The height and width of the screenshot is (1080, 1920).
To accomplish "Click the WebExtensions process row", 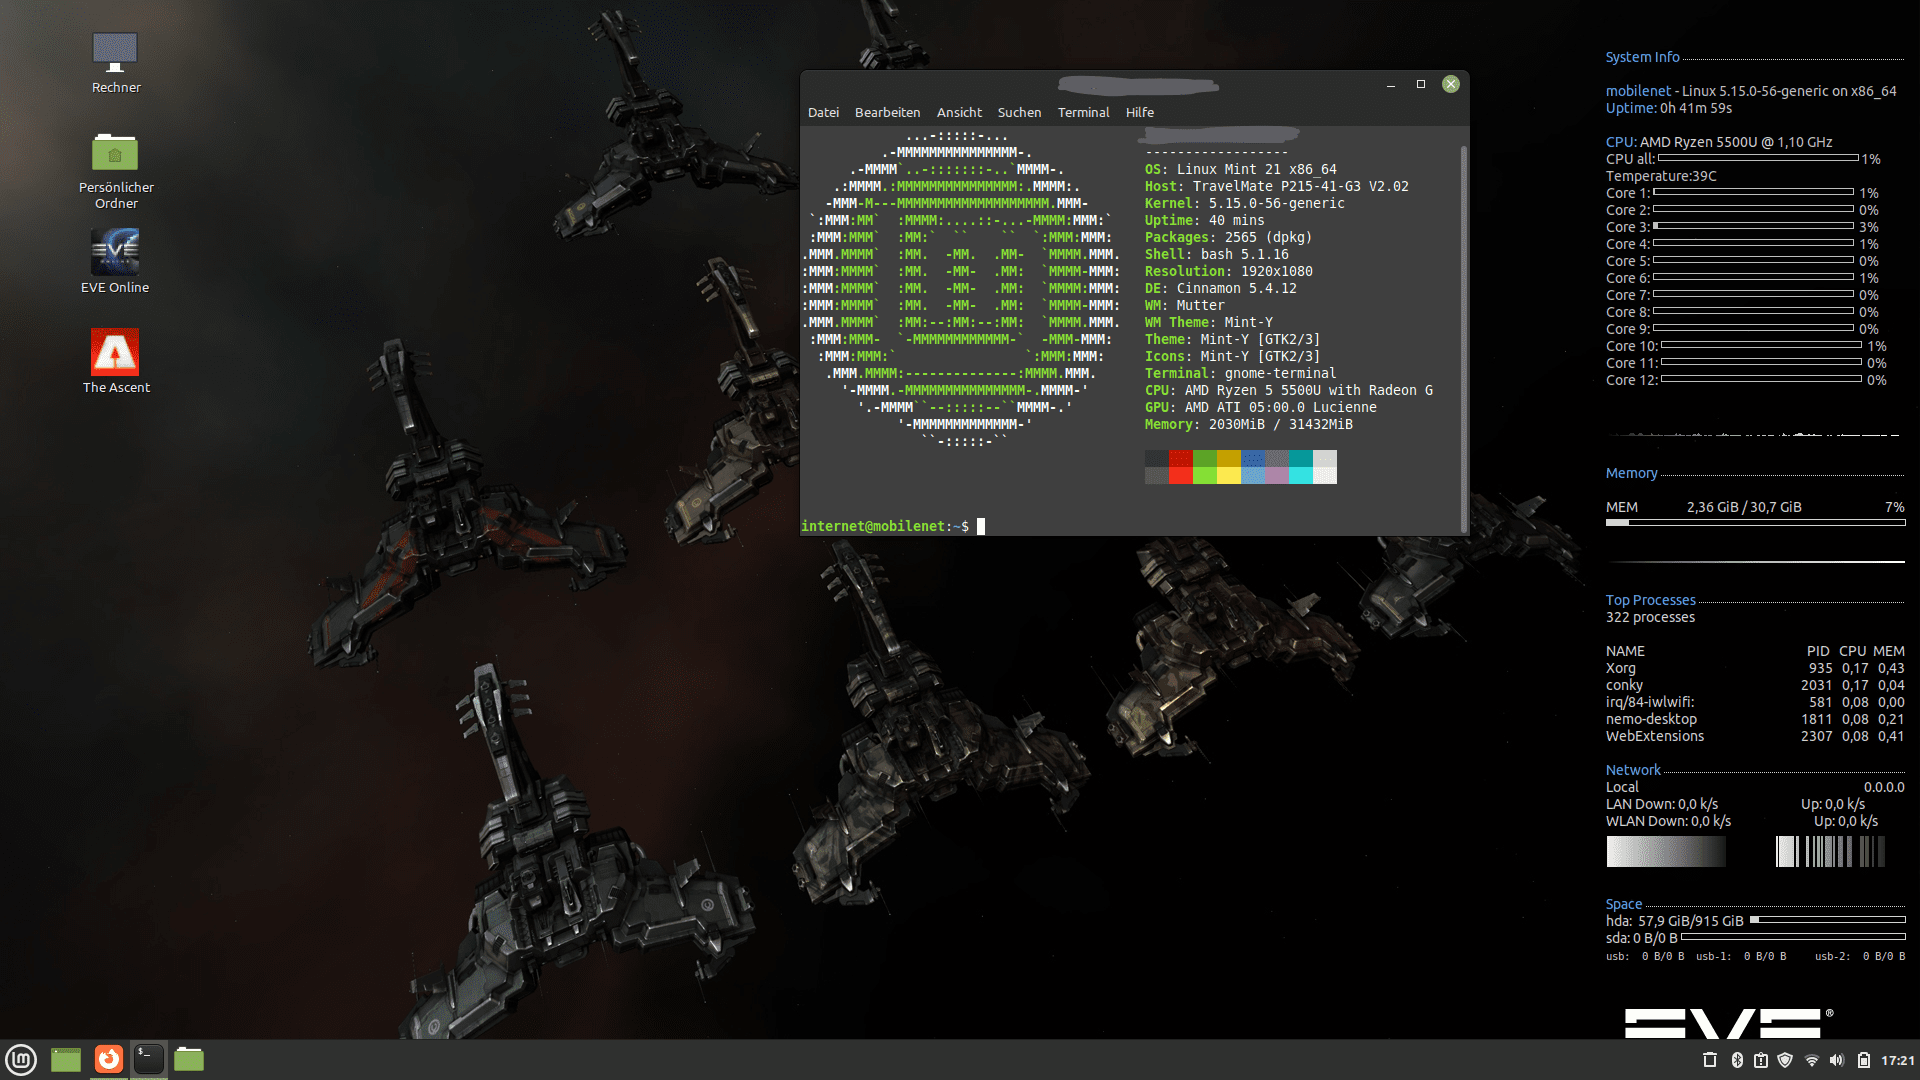I will point(1755,736).
